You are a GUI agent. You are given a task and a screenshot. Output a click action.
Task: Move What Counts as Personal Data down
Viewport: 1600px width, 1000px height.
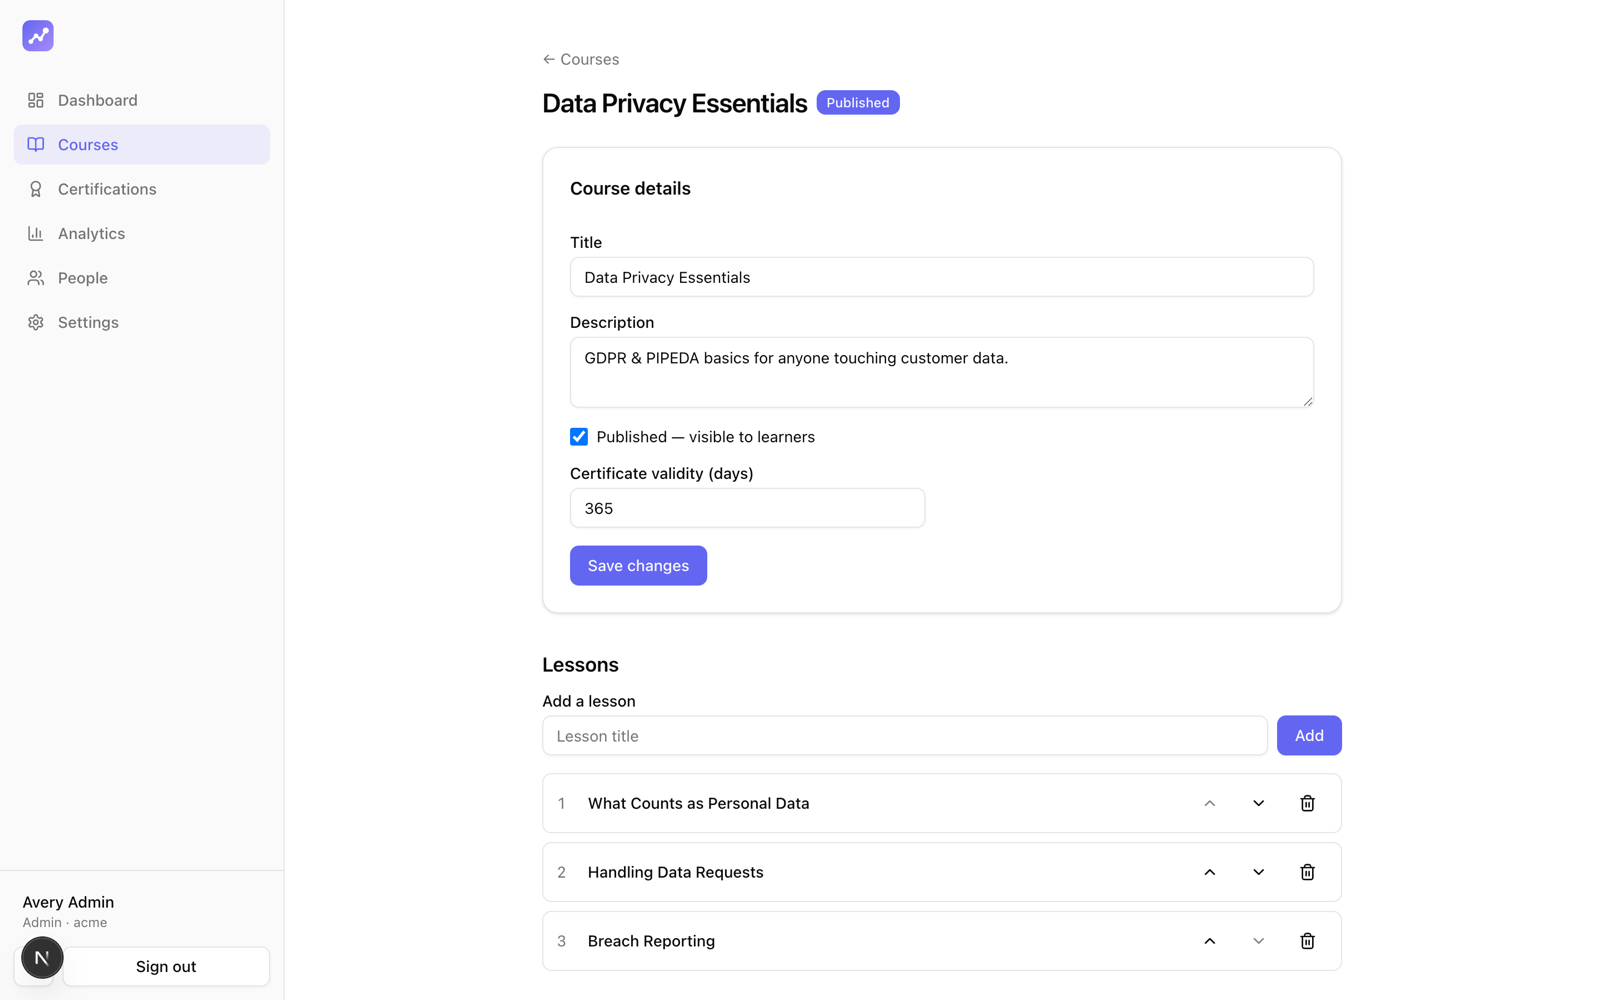pos(1258,803)
